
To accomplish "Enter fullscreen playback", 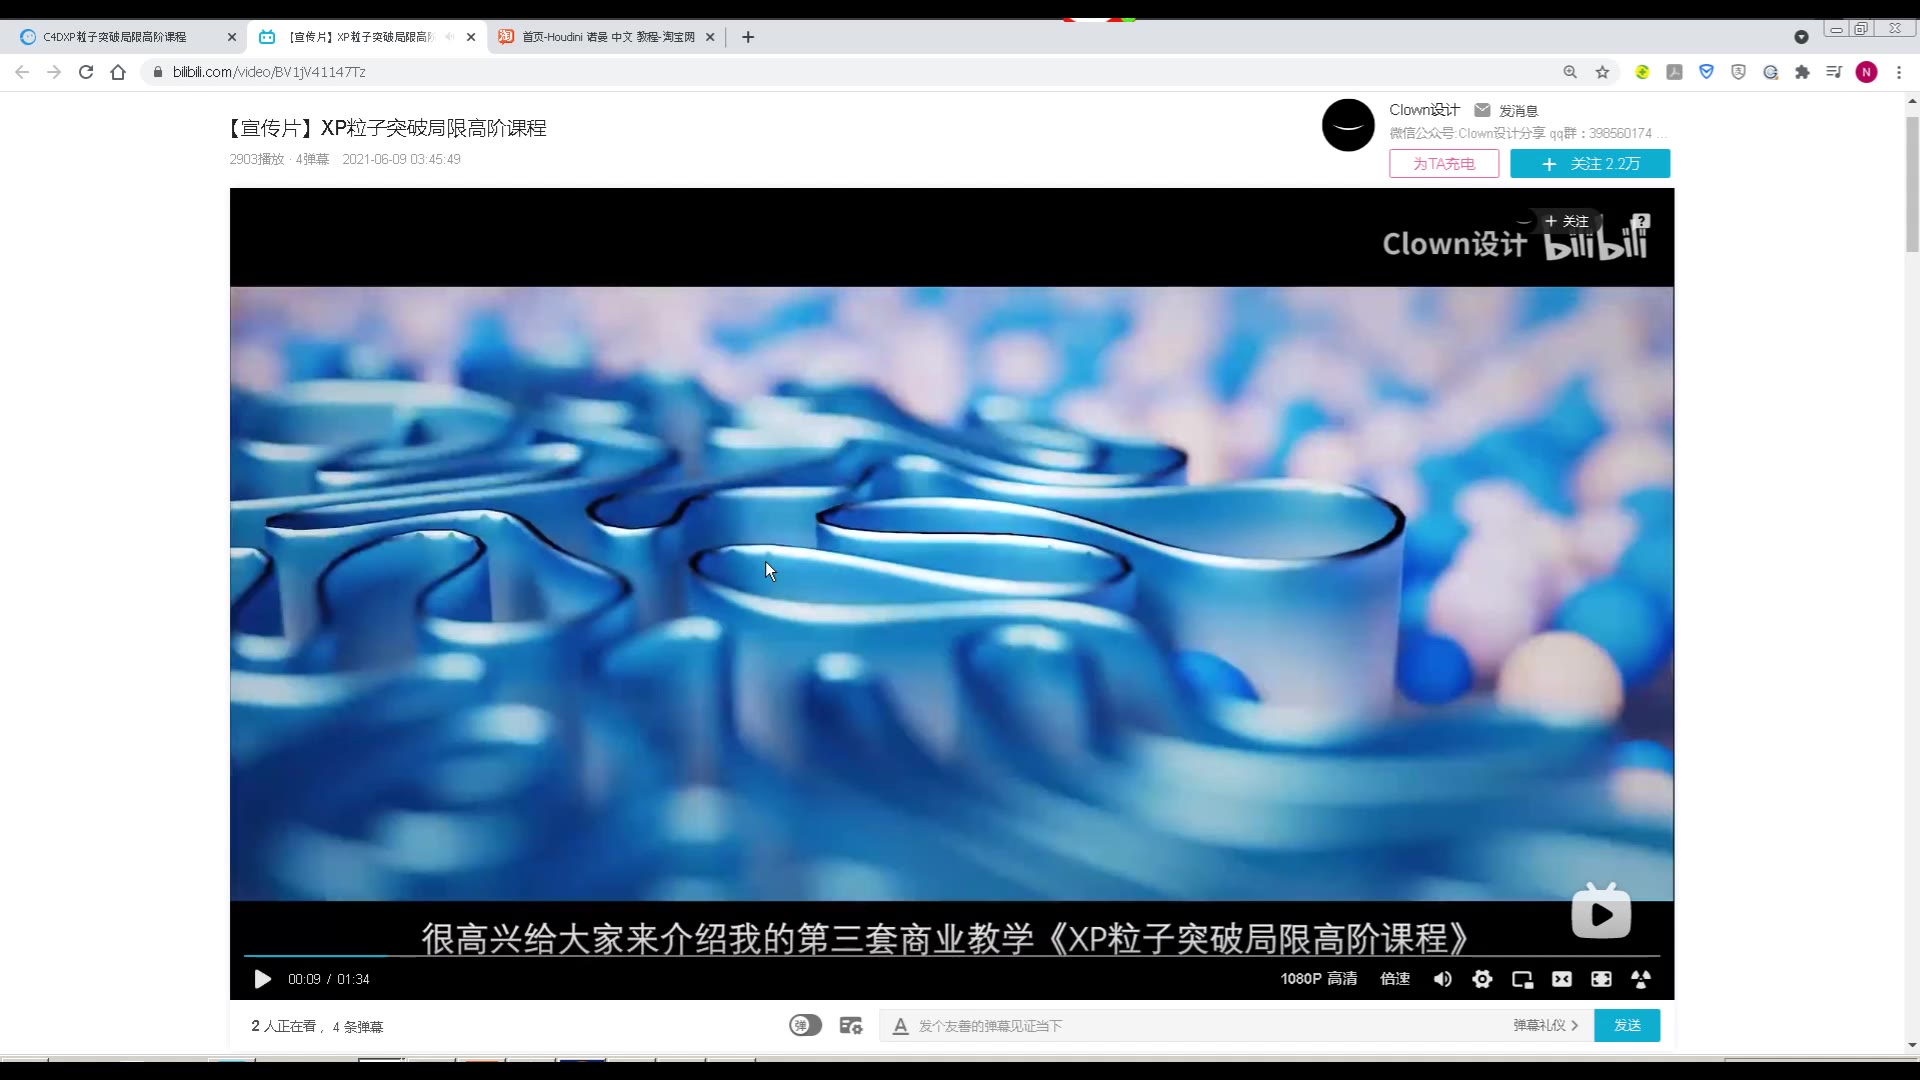I will pos(1601,979).
